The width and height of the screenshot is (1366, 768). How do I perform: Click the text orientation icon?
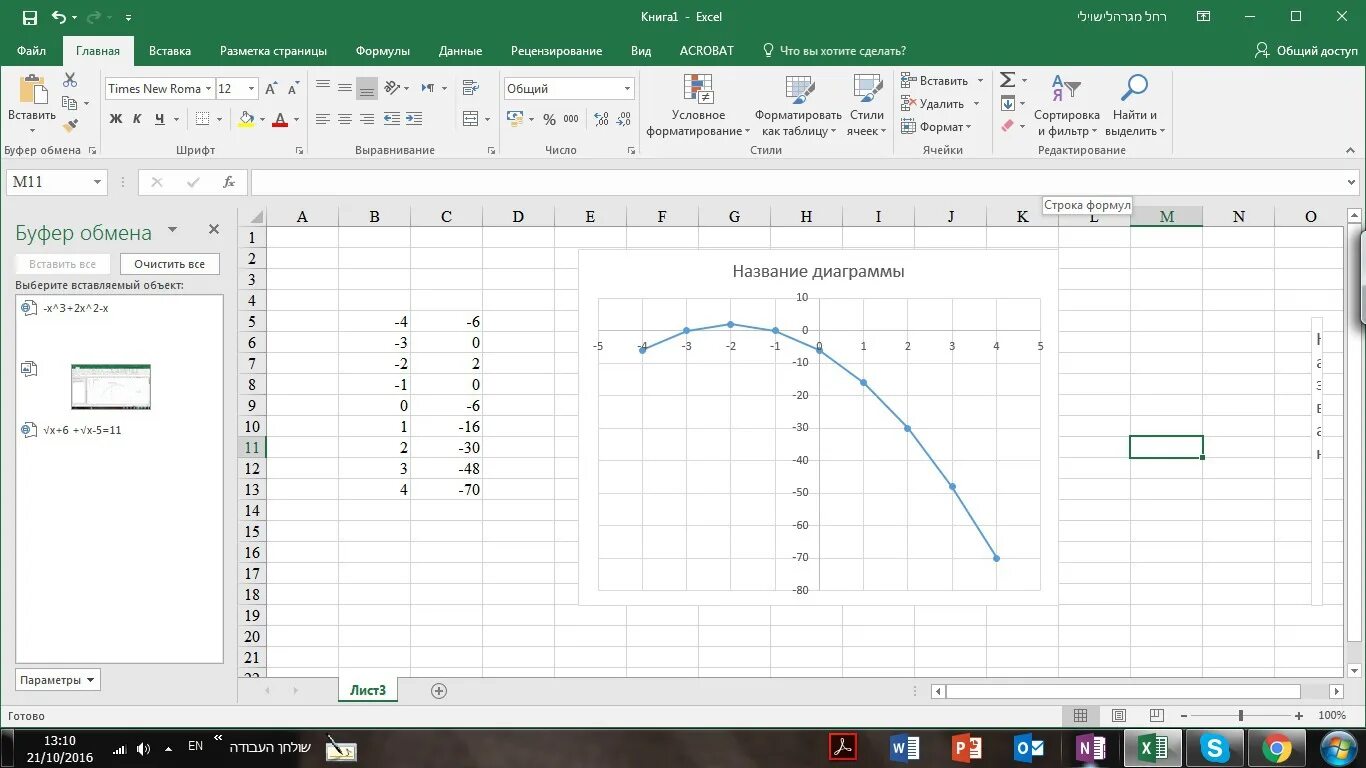click(x=392, y=87)
